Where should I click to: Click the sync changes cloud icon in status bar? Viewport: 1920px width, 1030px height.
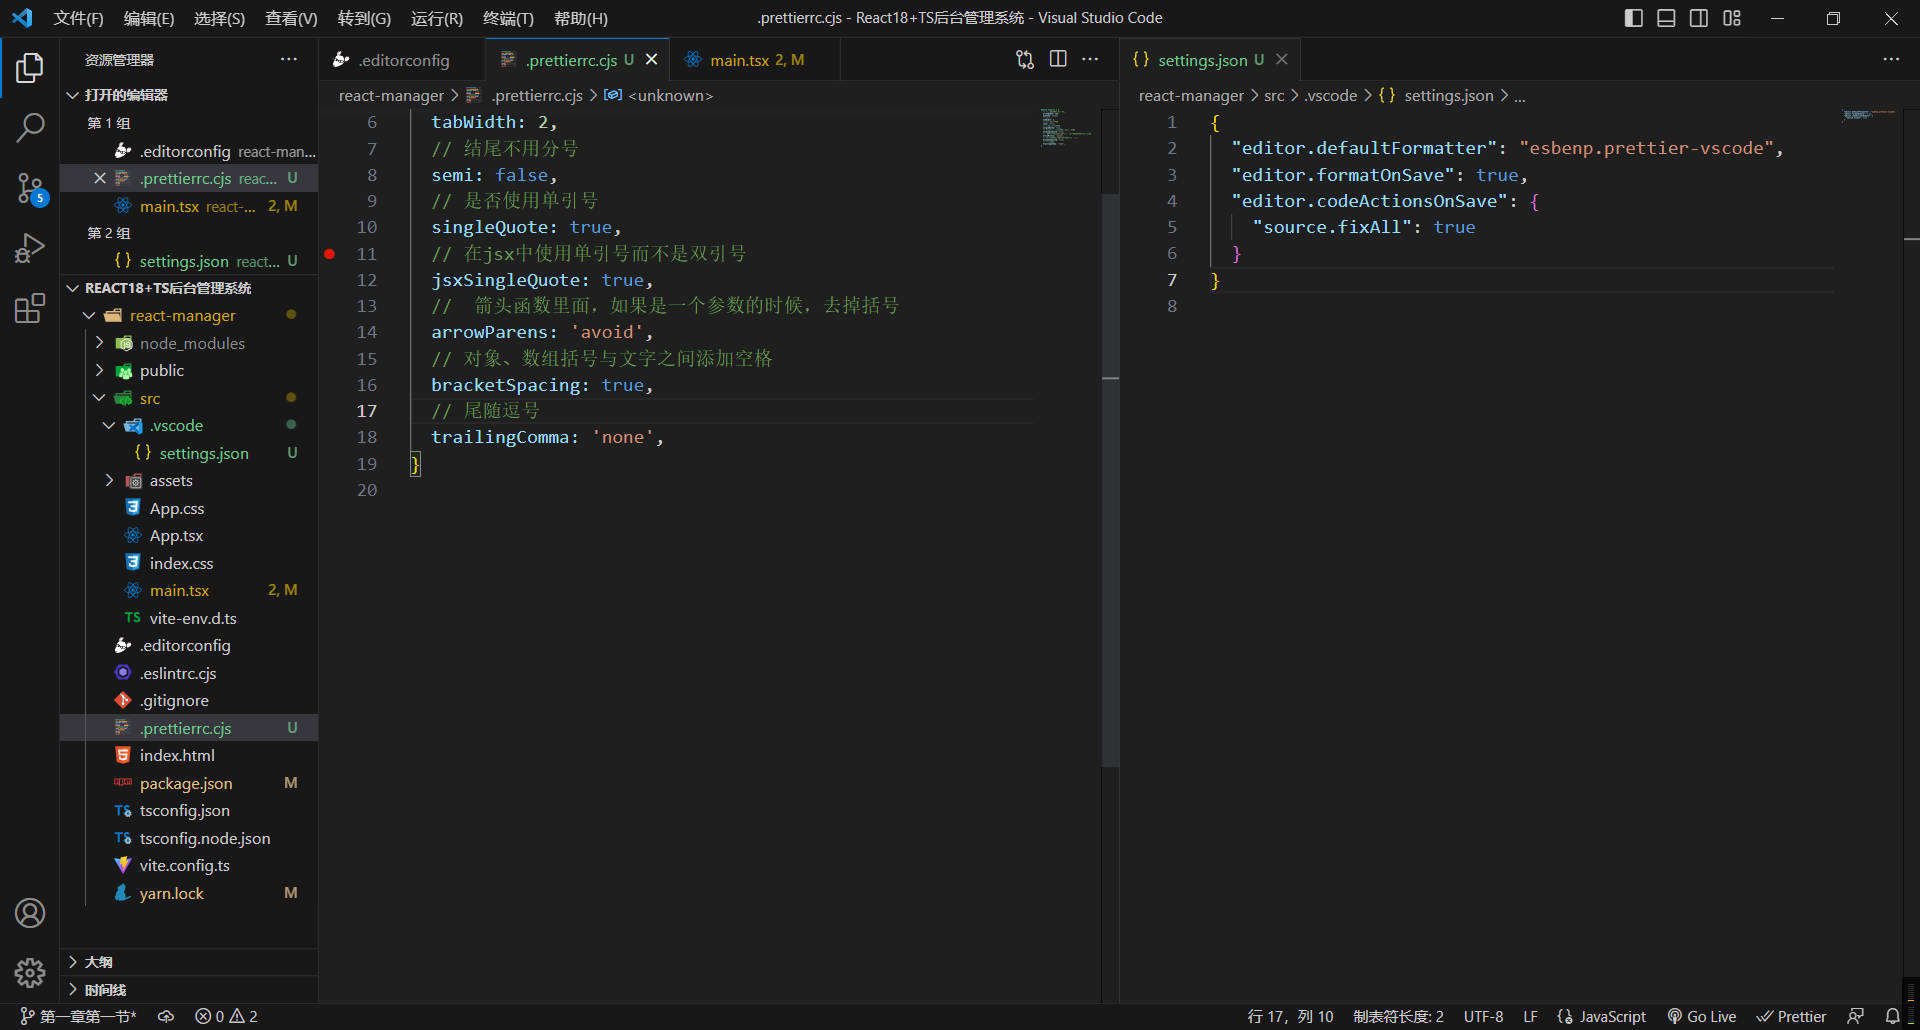click(166, 1016)
